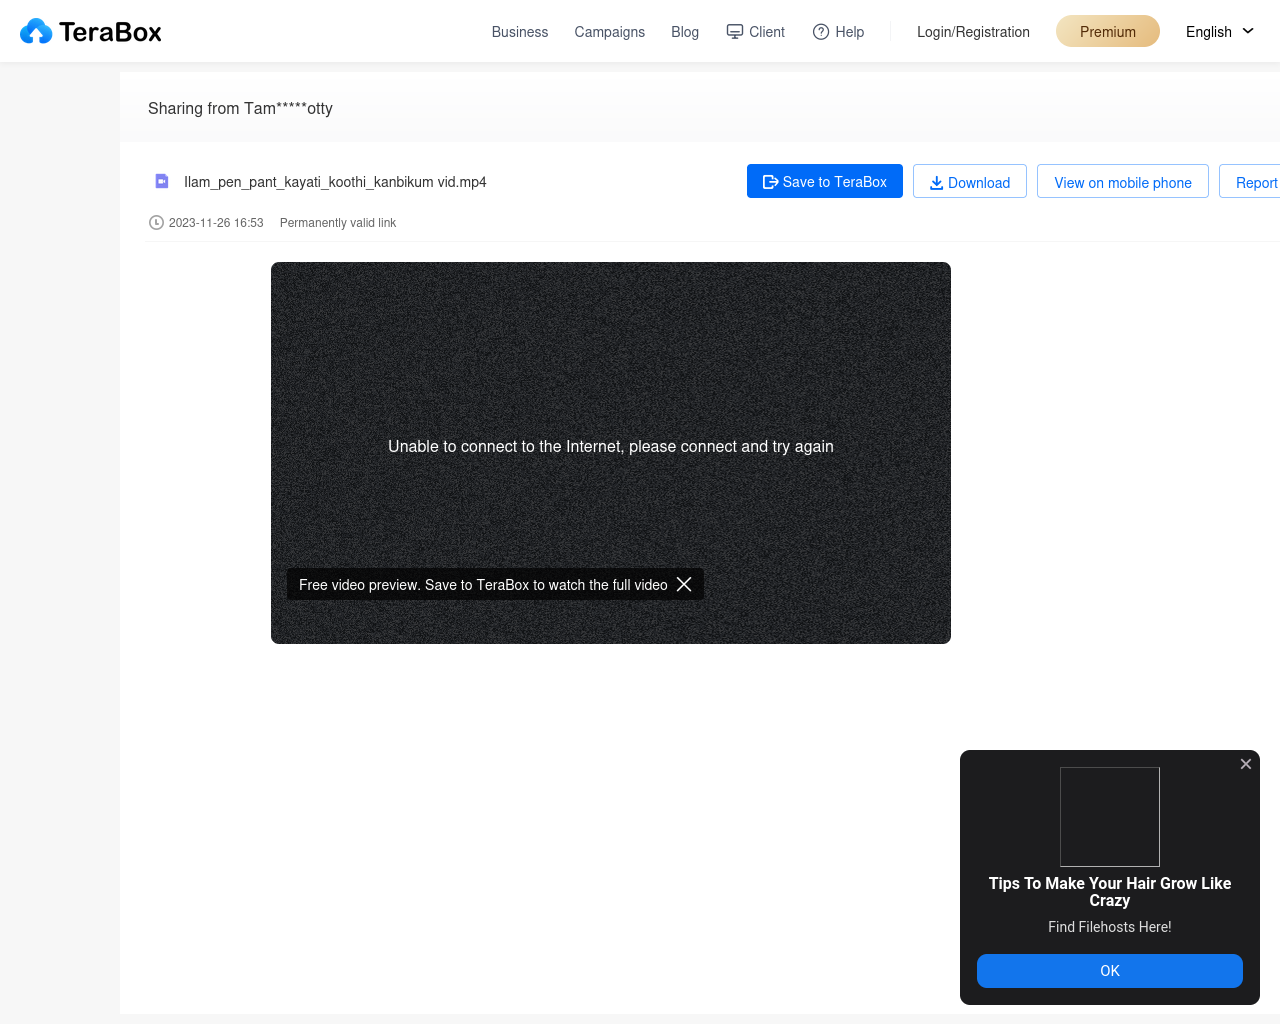Open the Business page
Viewport: 1280px width, 1024px height.
[520, 32]
